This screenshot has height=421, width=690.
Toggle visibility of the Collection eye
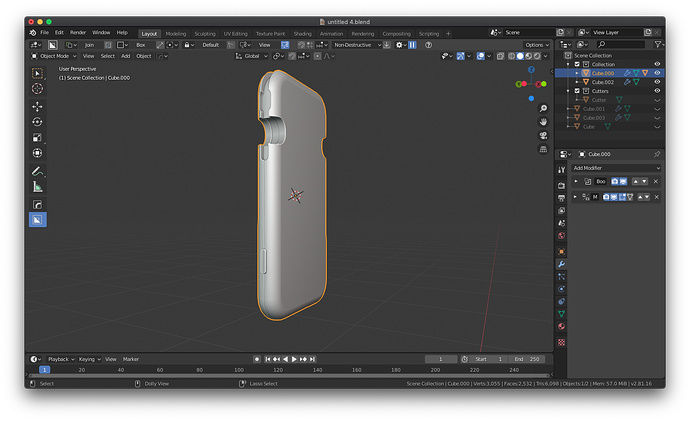pyautogui.click(x=657, y=64)
